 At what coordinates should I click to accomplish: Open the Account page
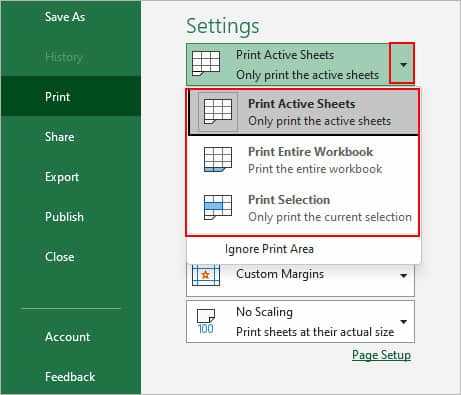tap(68, 337)
